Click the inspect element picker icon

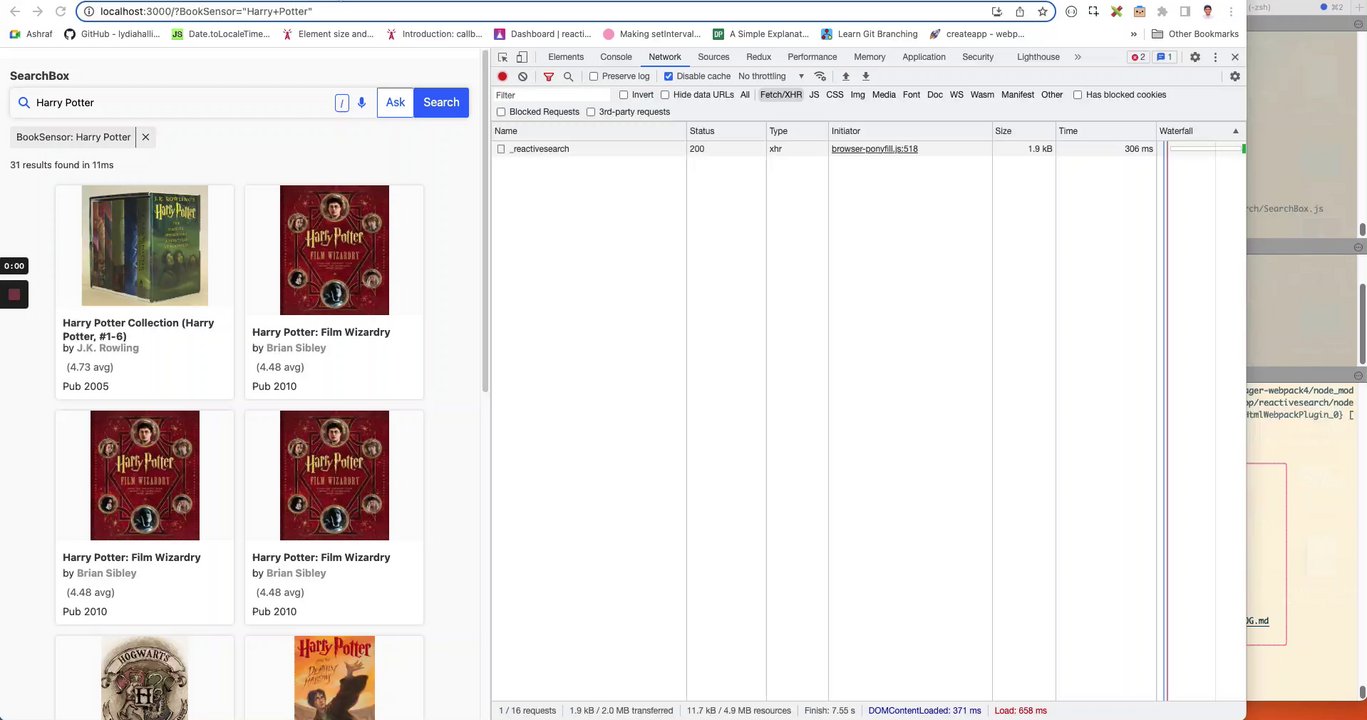(502, 57)
